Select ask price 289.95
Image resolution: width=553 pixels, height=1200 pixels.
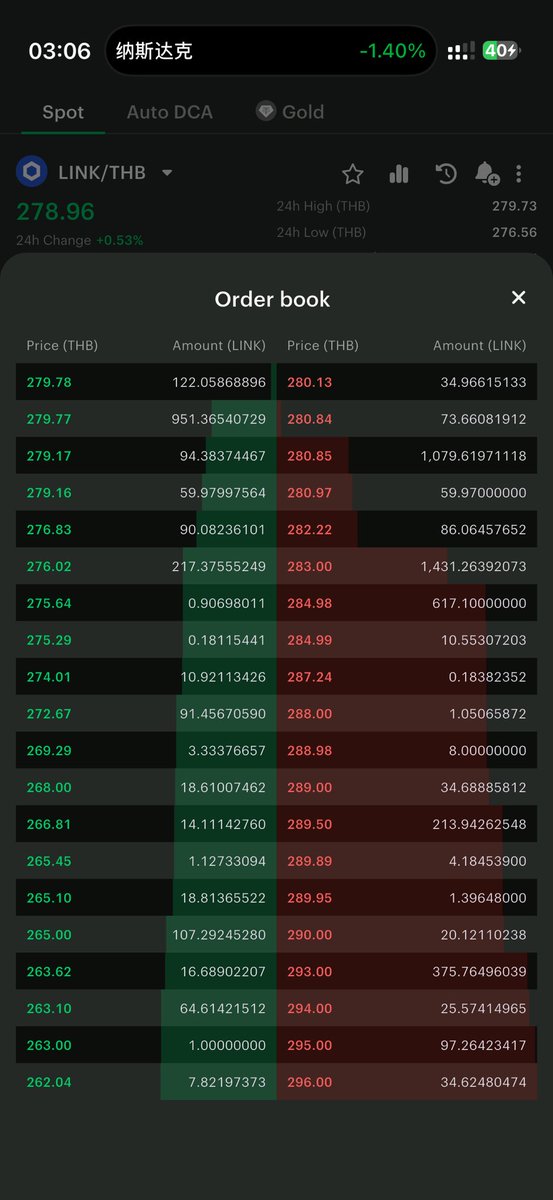[x=310, y=898]
